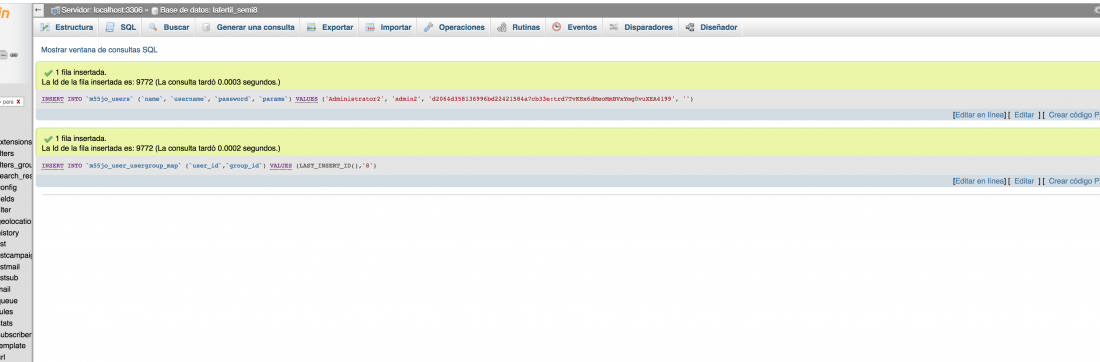The image size is (1100, 362).
Task: Open the Eventos tab
Action: point(574,27)
